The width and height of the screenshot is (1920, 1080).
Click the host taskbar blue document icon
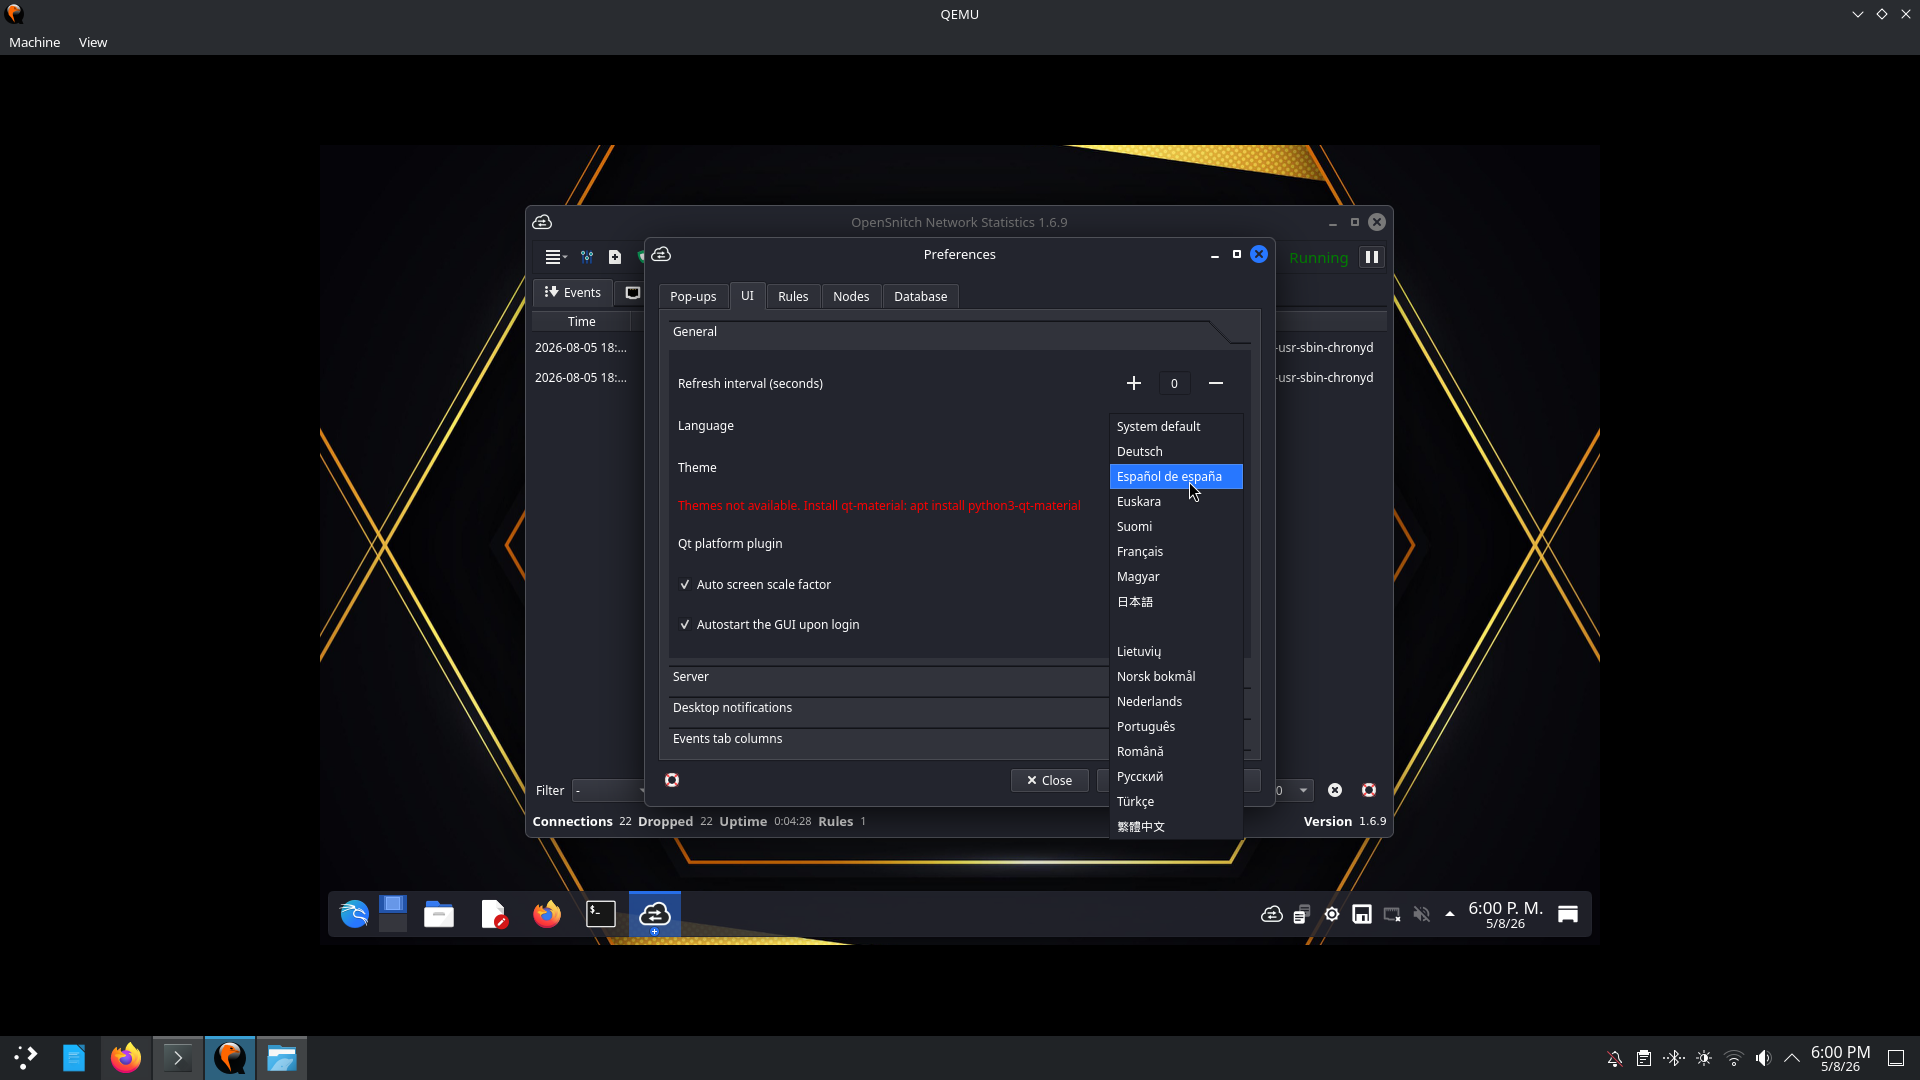point(74,1057)
